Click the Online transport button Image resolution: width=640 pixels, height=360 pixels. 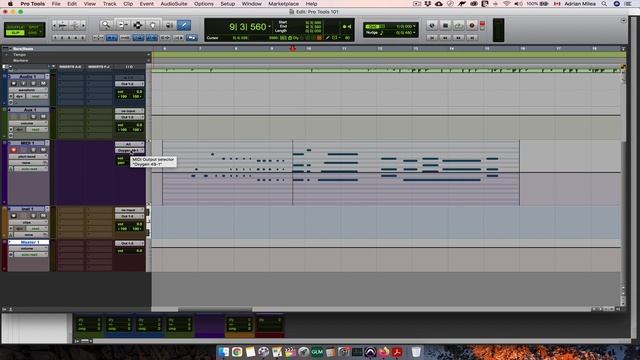[x=432, y=26]
